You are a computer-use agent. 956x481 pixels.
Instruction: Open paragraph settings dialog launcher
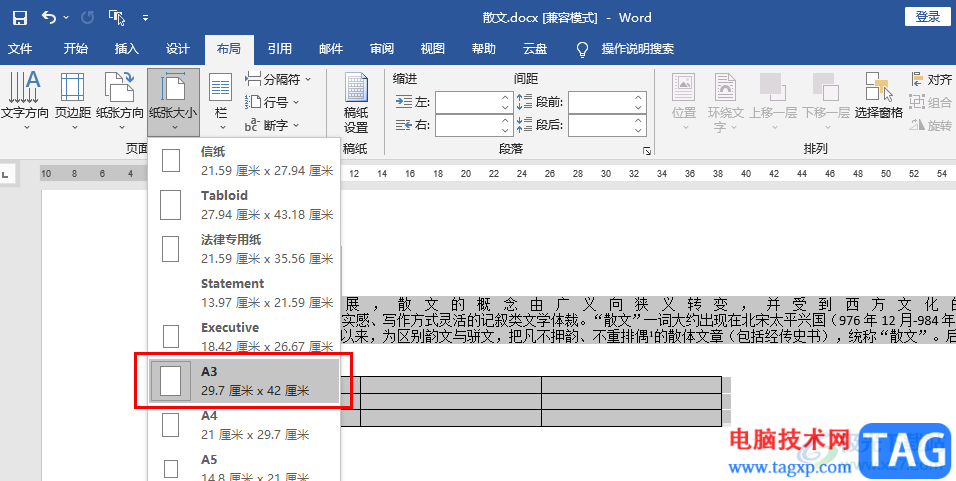coord(647,151)
